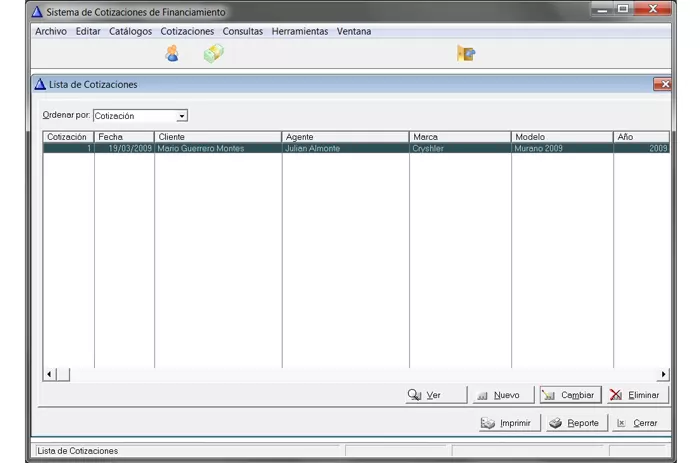Click the horizontal scrollbar thumb
The image size is (700, 463).
[x=63, y=374]
